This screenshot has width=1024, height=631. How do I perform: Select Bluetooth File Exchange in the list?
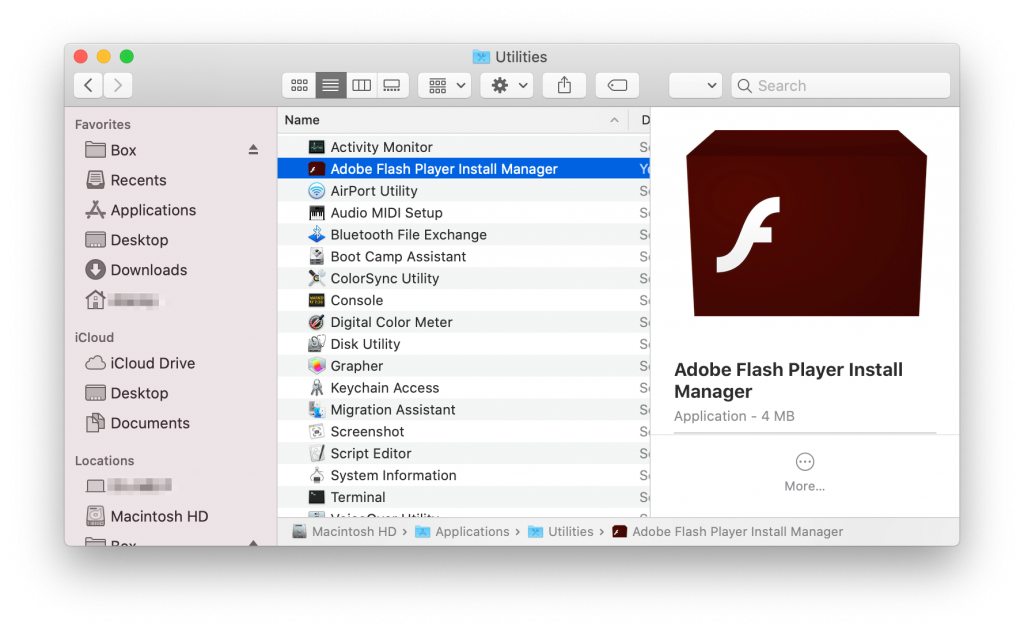click(464, 235)
